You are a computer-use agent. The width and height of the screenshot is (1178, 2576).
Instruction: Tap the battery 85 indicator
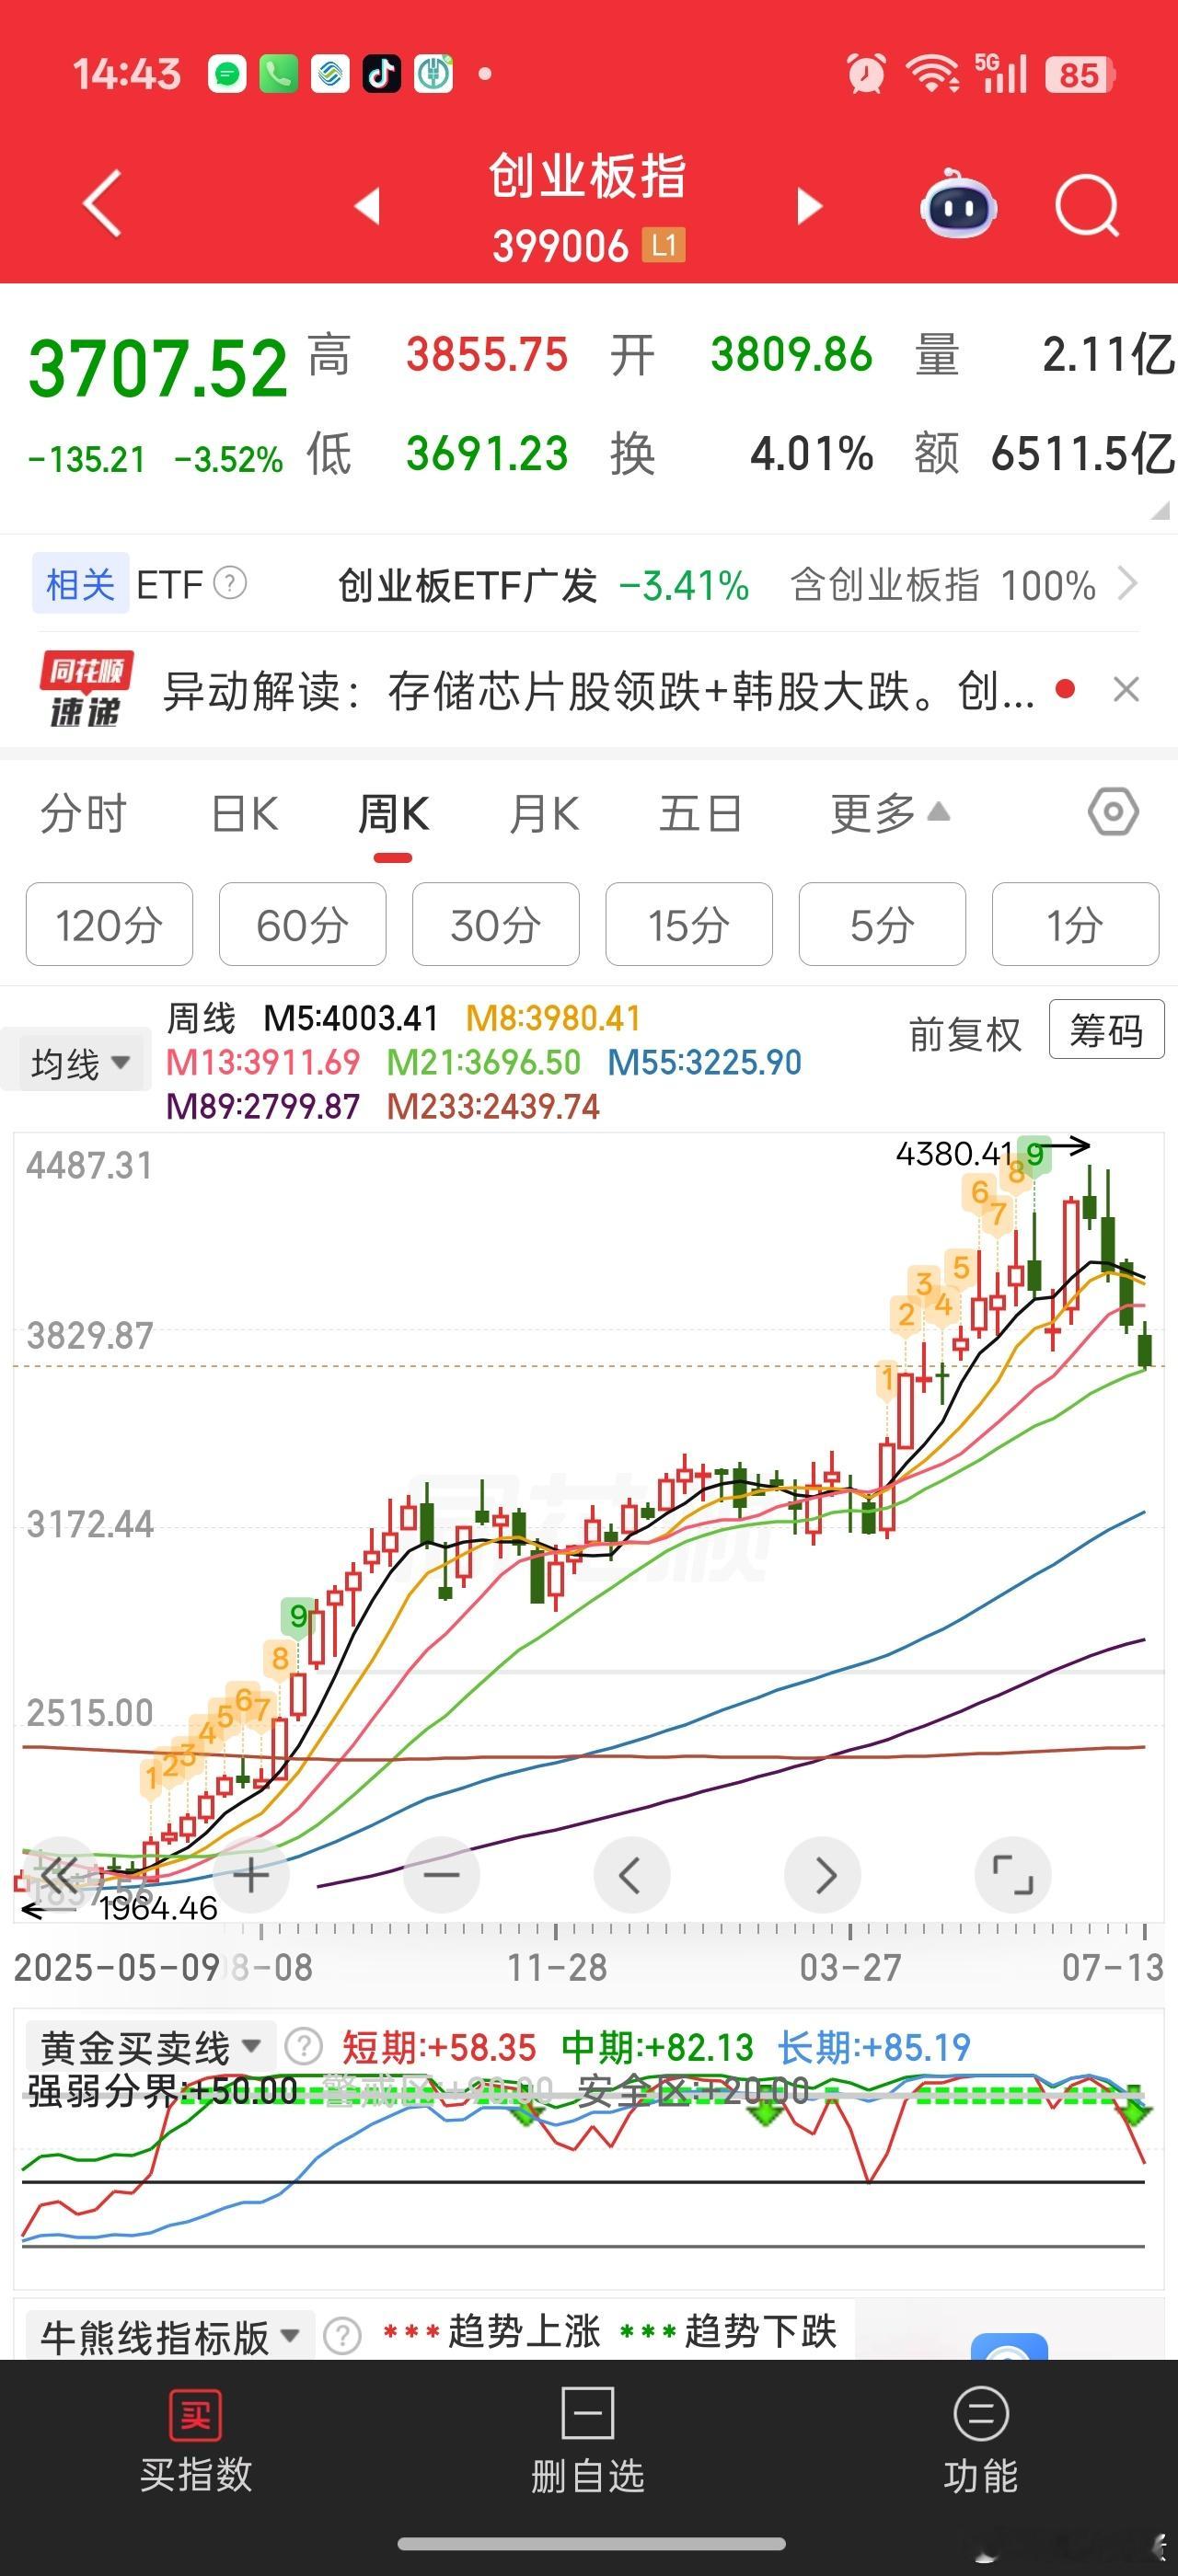[x=1080, y=75]
